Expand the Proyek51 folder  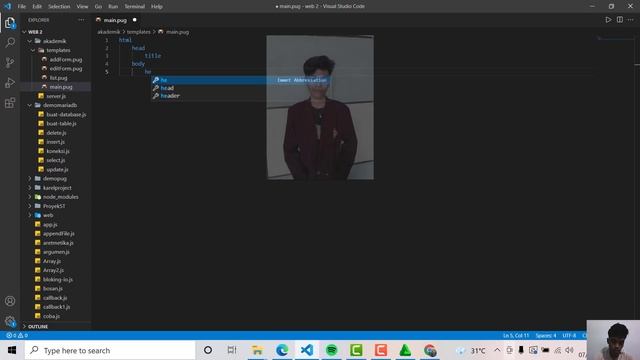pyautogui.click(x=53, y=206)
